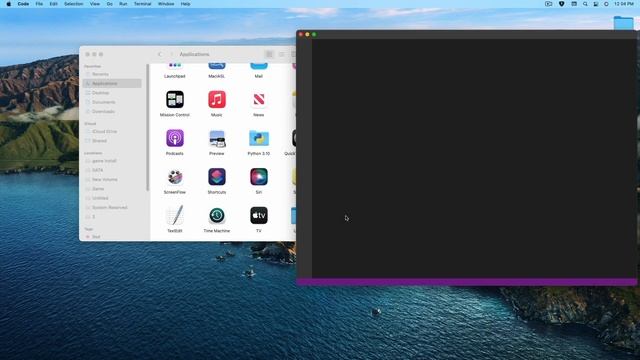Open the Shortcuts app icon
Image resolution: width=640 pixels, height=360 pixels.
[x=217, y=177]
